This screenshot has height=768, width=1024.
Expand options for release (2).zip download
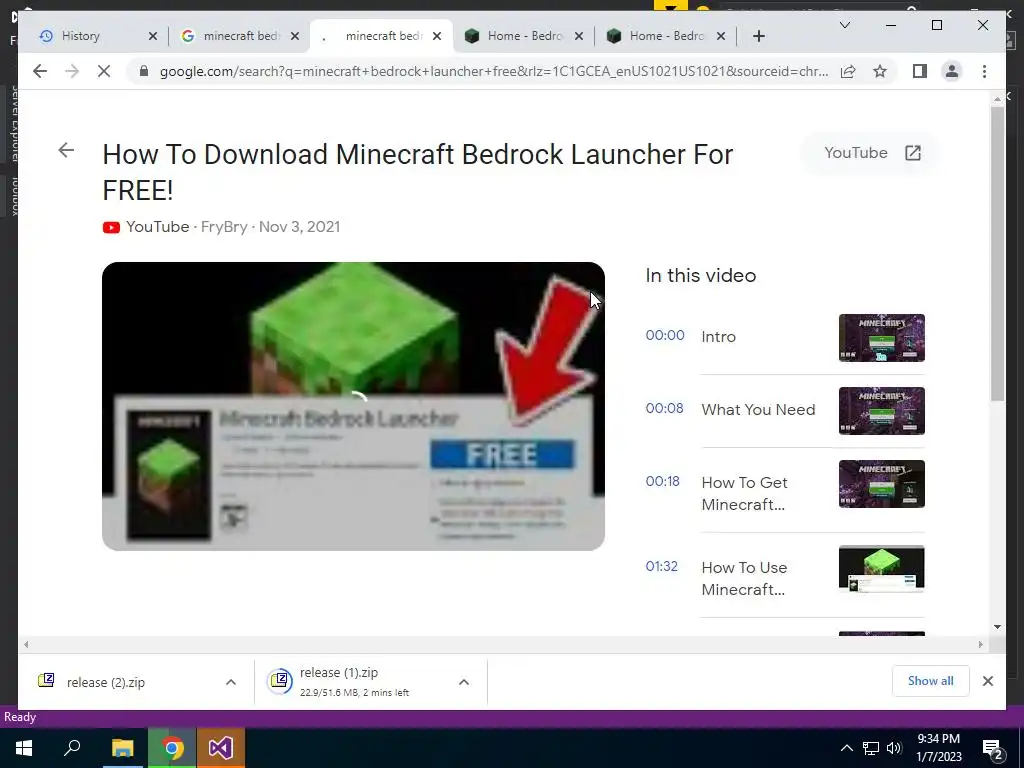tap(231, 682)
